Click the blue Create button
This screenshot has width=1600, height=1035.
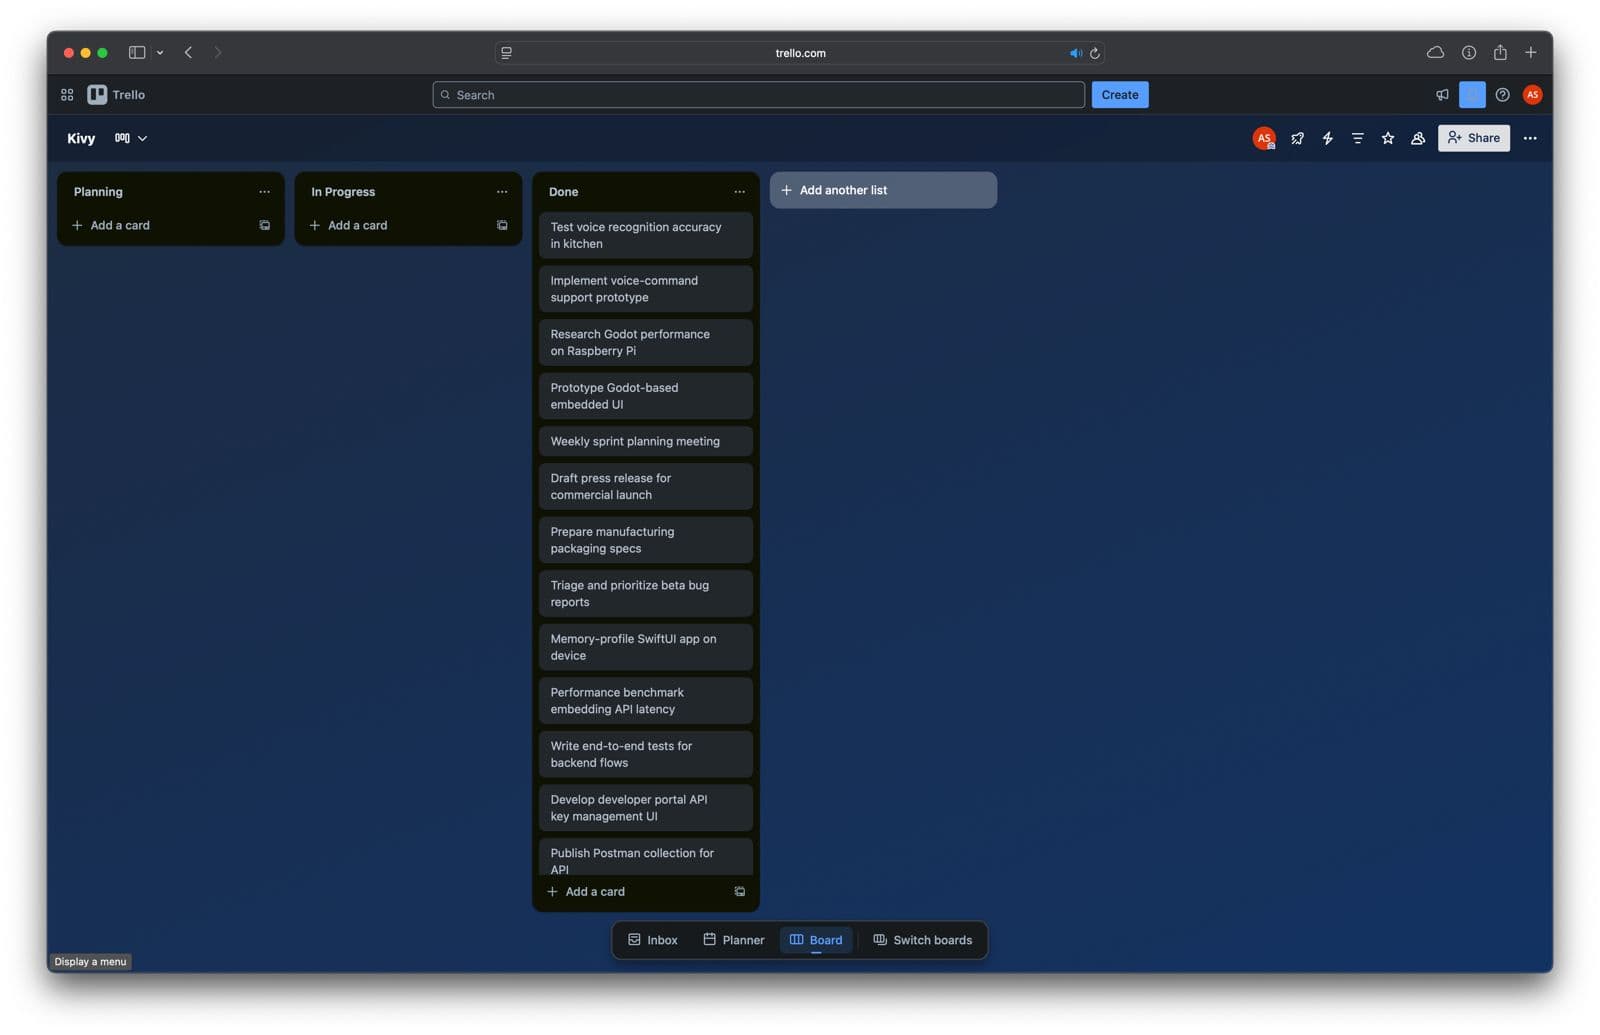1119,95
